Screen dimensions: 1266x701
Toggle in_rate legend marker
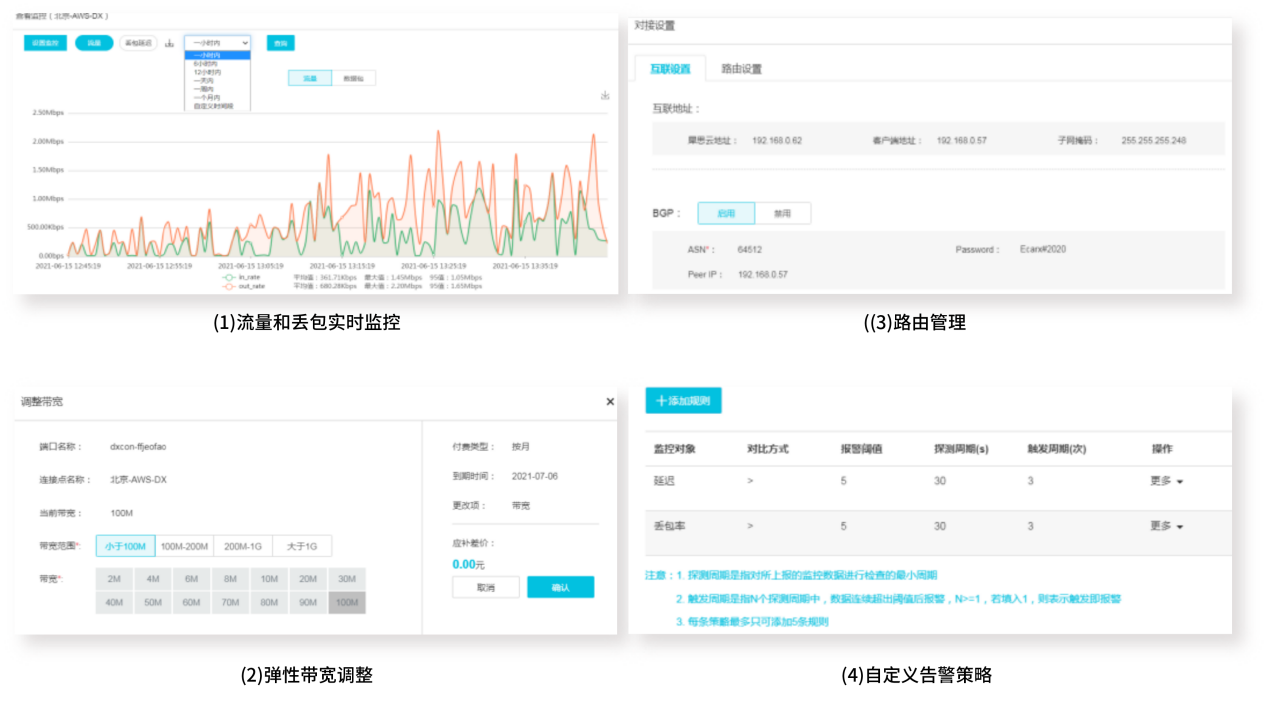228,277
